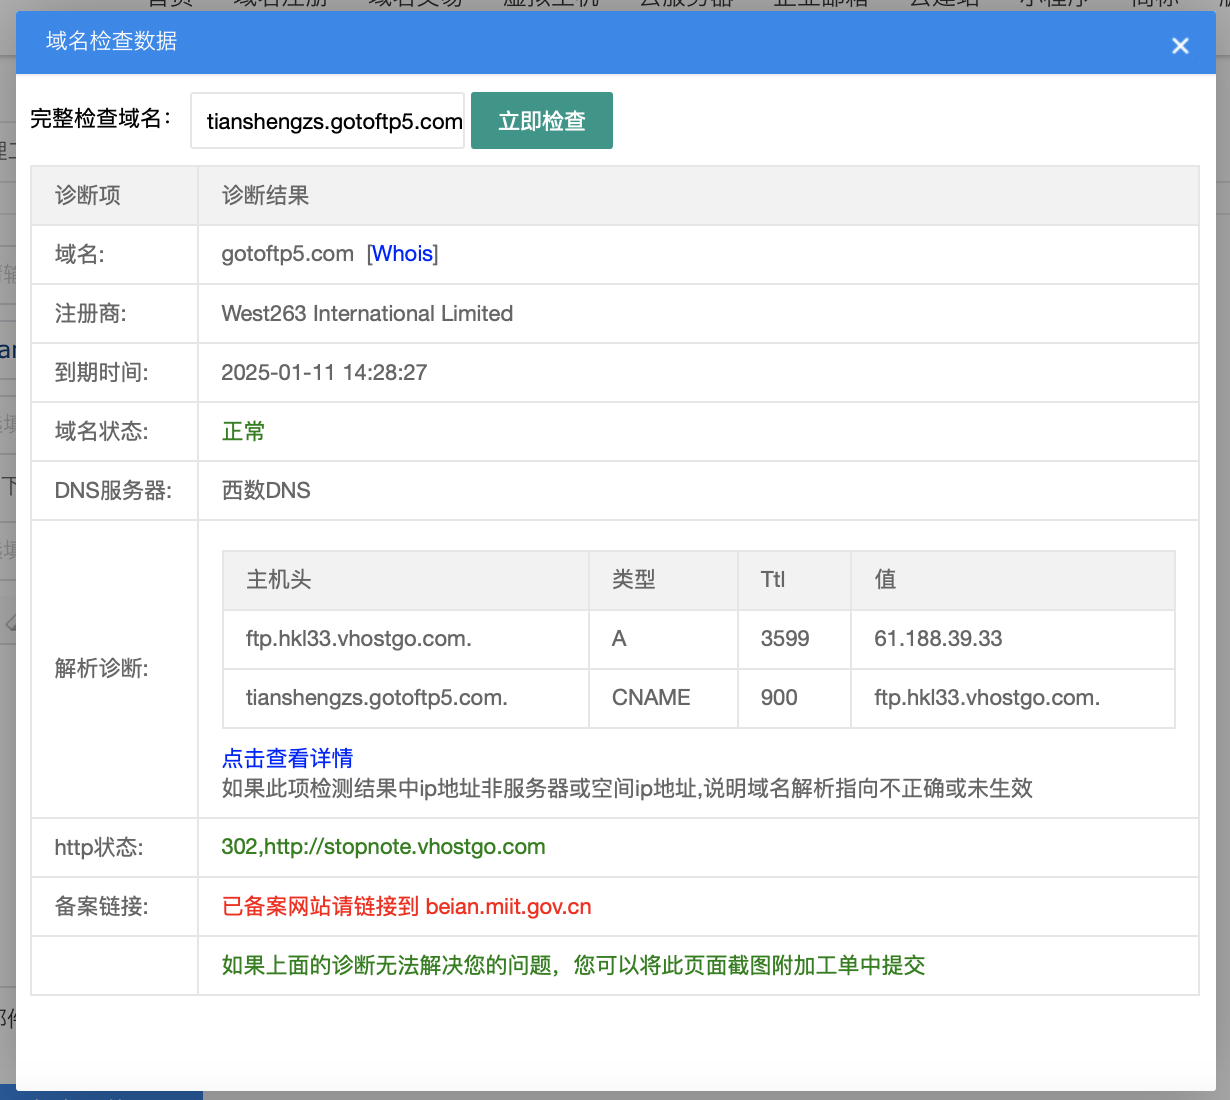The height and width of the screenshot is (1100, 1230).
Task: Click the 点击查看详情 link
Action: click(x=287, y=758)
